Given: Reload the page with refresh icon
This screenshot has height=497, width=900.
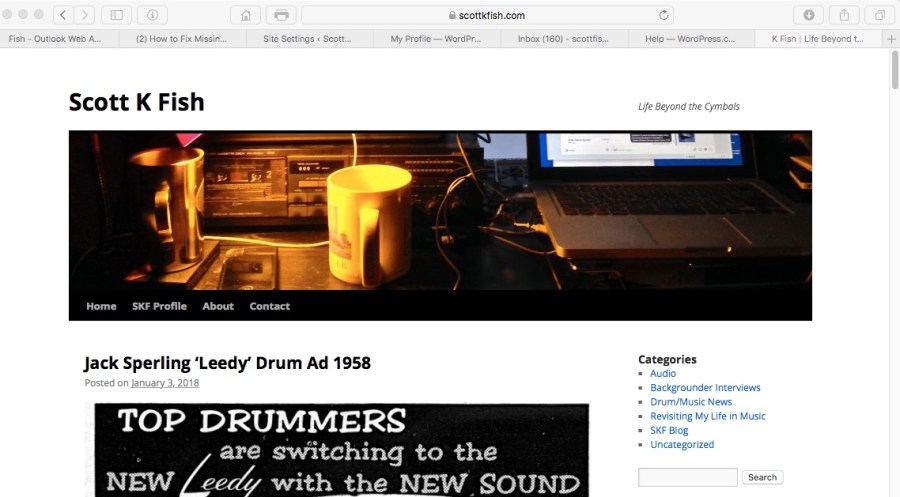Looking at the screenshot, I should tap(663, 15).
